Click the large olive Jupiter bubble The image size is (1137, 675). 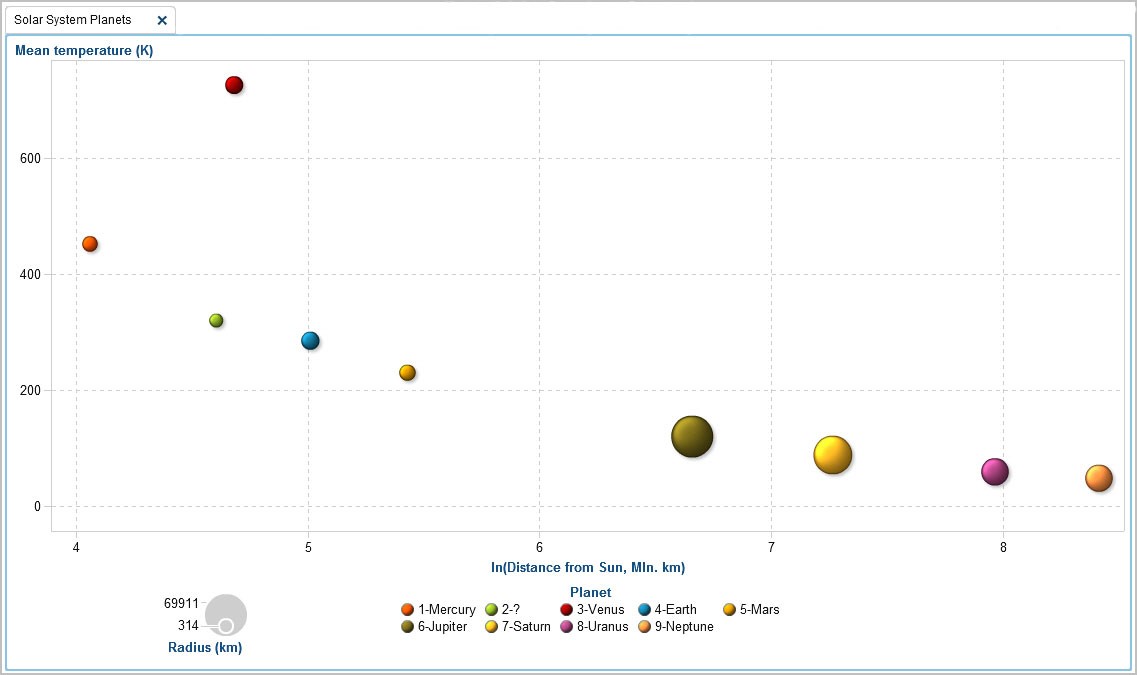coord(692,436)
